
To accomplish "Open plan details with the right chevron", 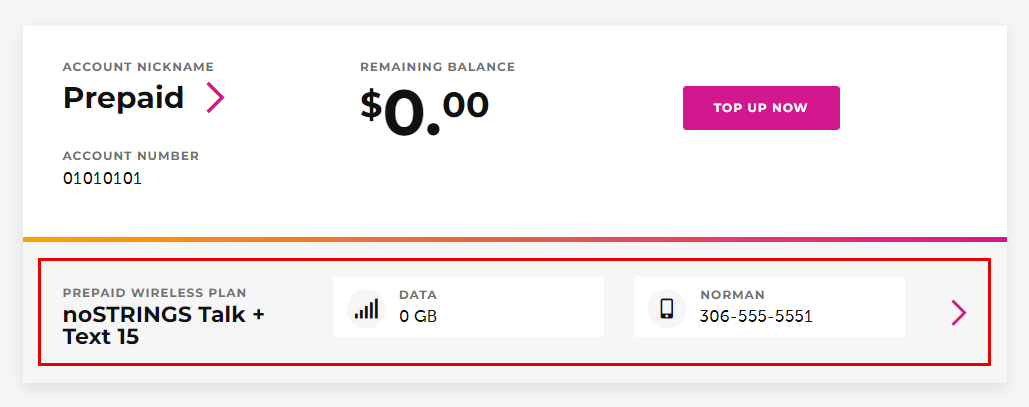I will 958,313.
